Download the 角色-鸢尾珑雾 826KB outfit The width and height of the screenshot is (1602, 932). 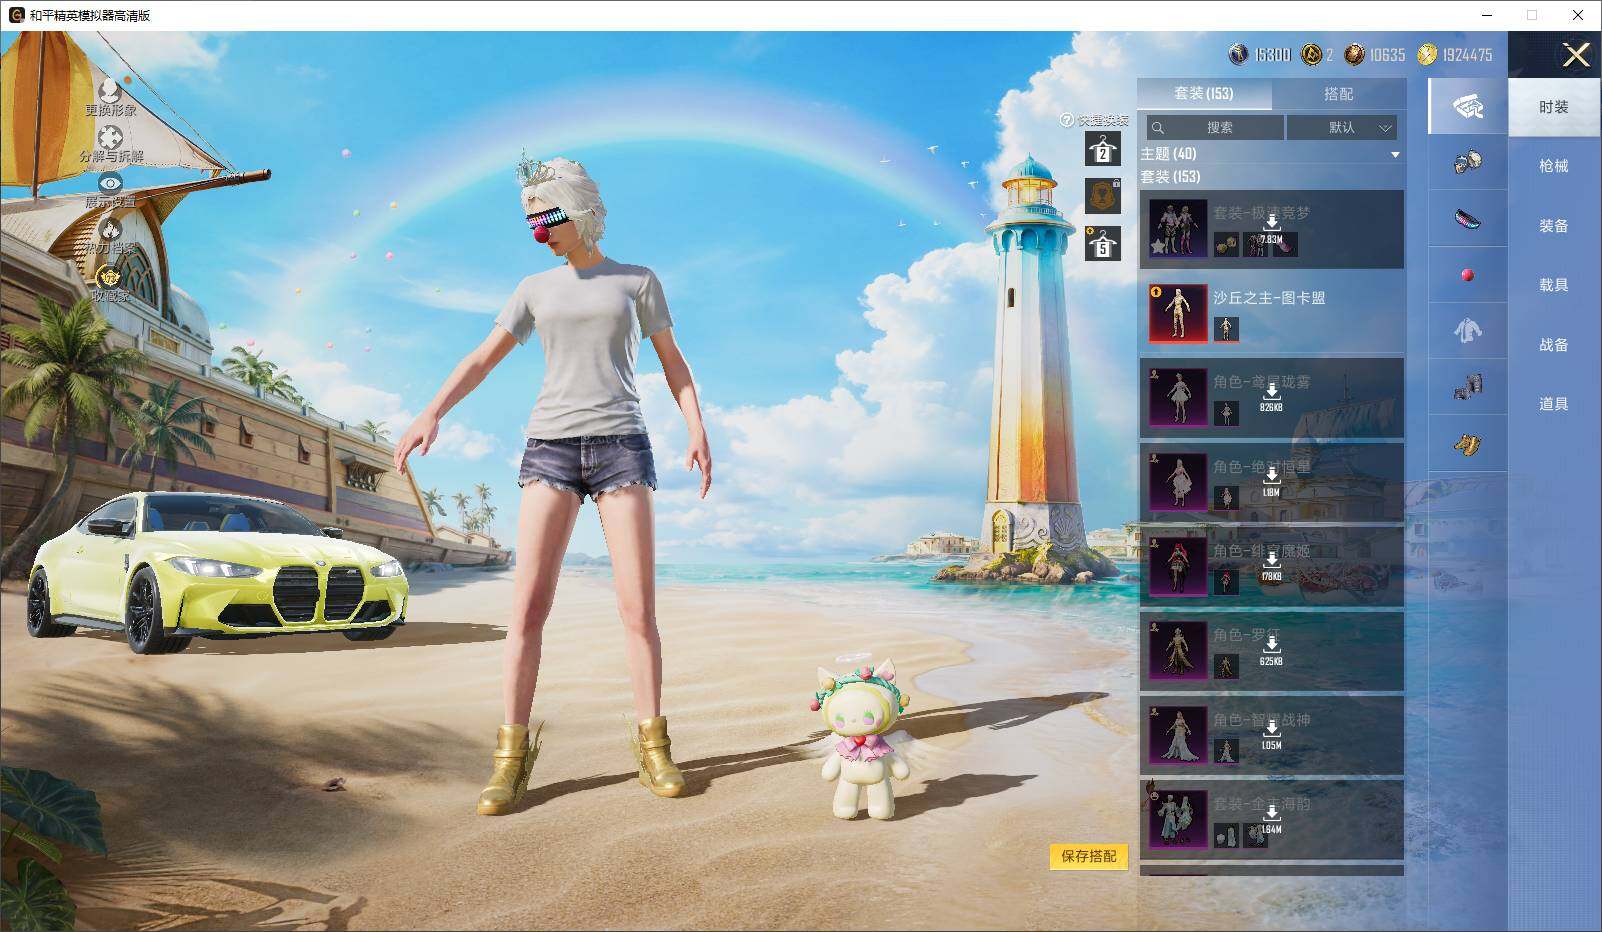click(1271, 396)
